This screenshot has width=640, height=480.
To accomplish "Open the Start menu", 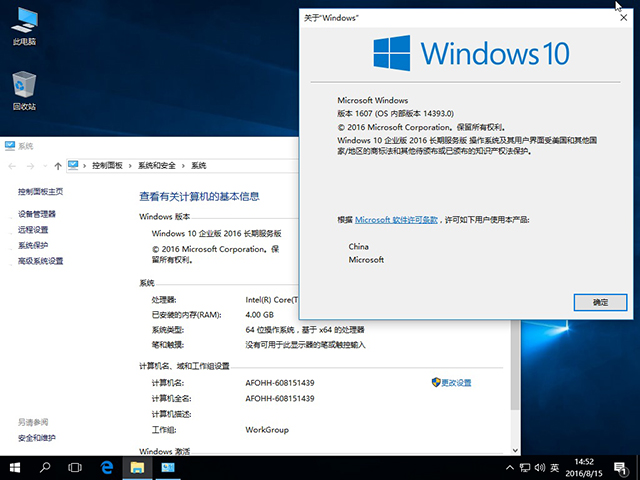I will (x=16, y=467).
